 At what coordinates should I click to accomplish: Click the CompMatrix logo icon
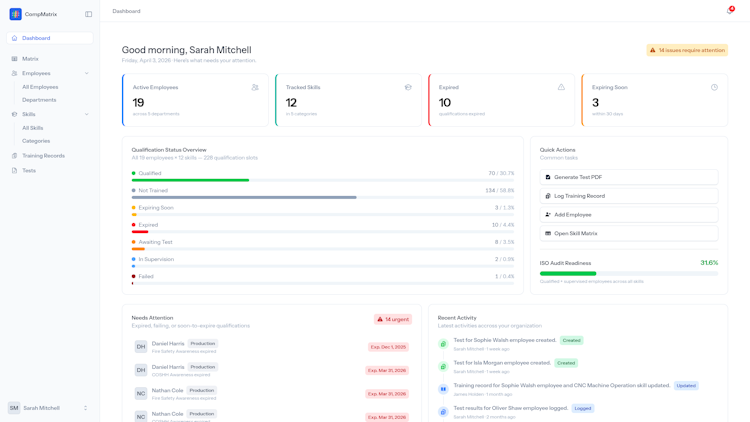click(x=15, y=14)
